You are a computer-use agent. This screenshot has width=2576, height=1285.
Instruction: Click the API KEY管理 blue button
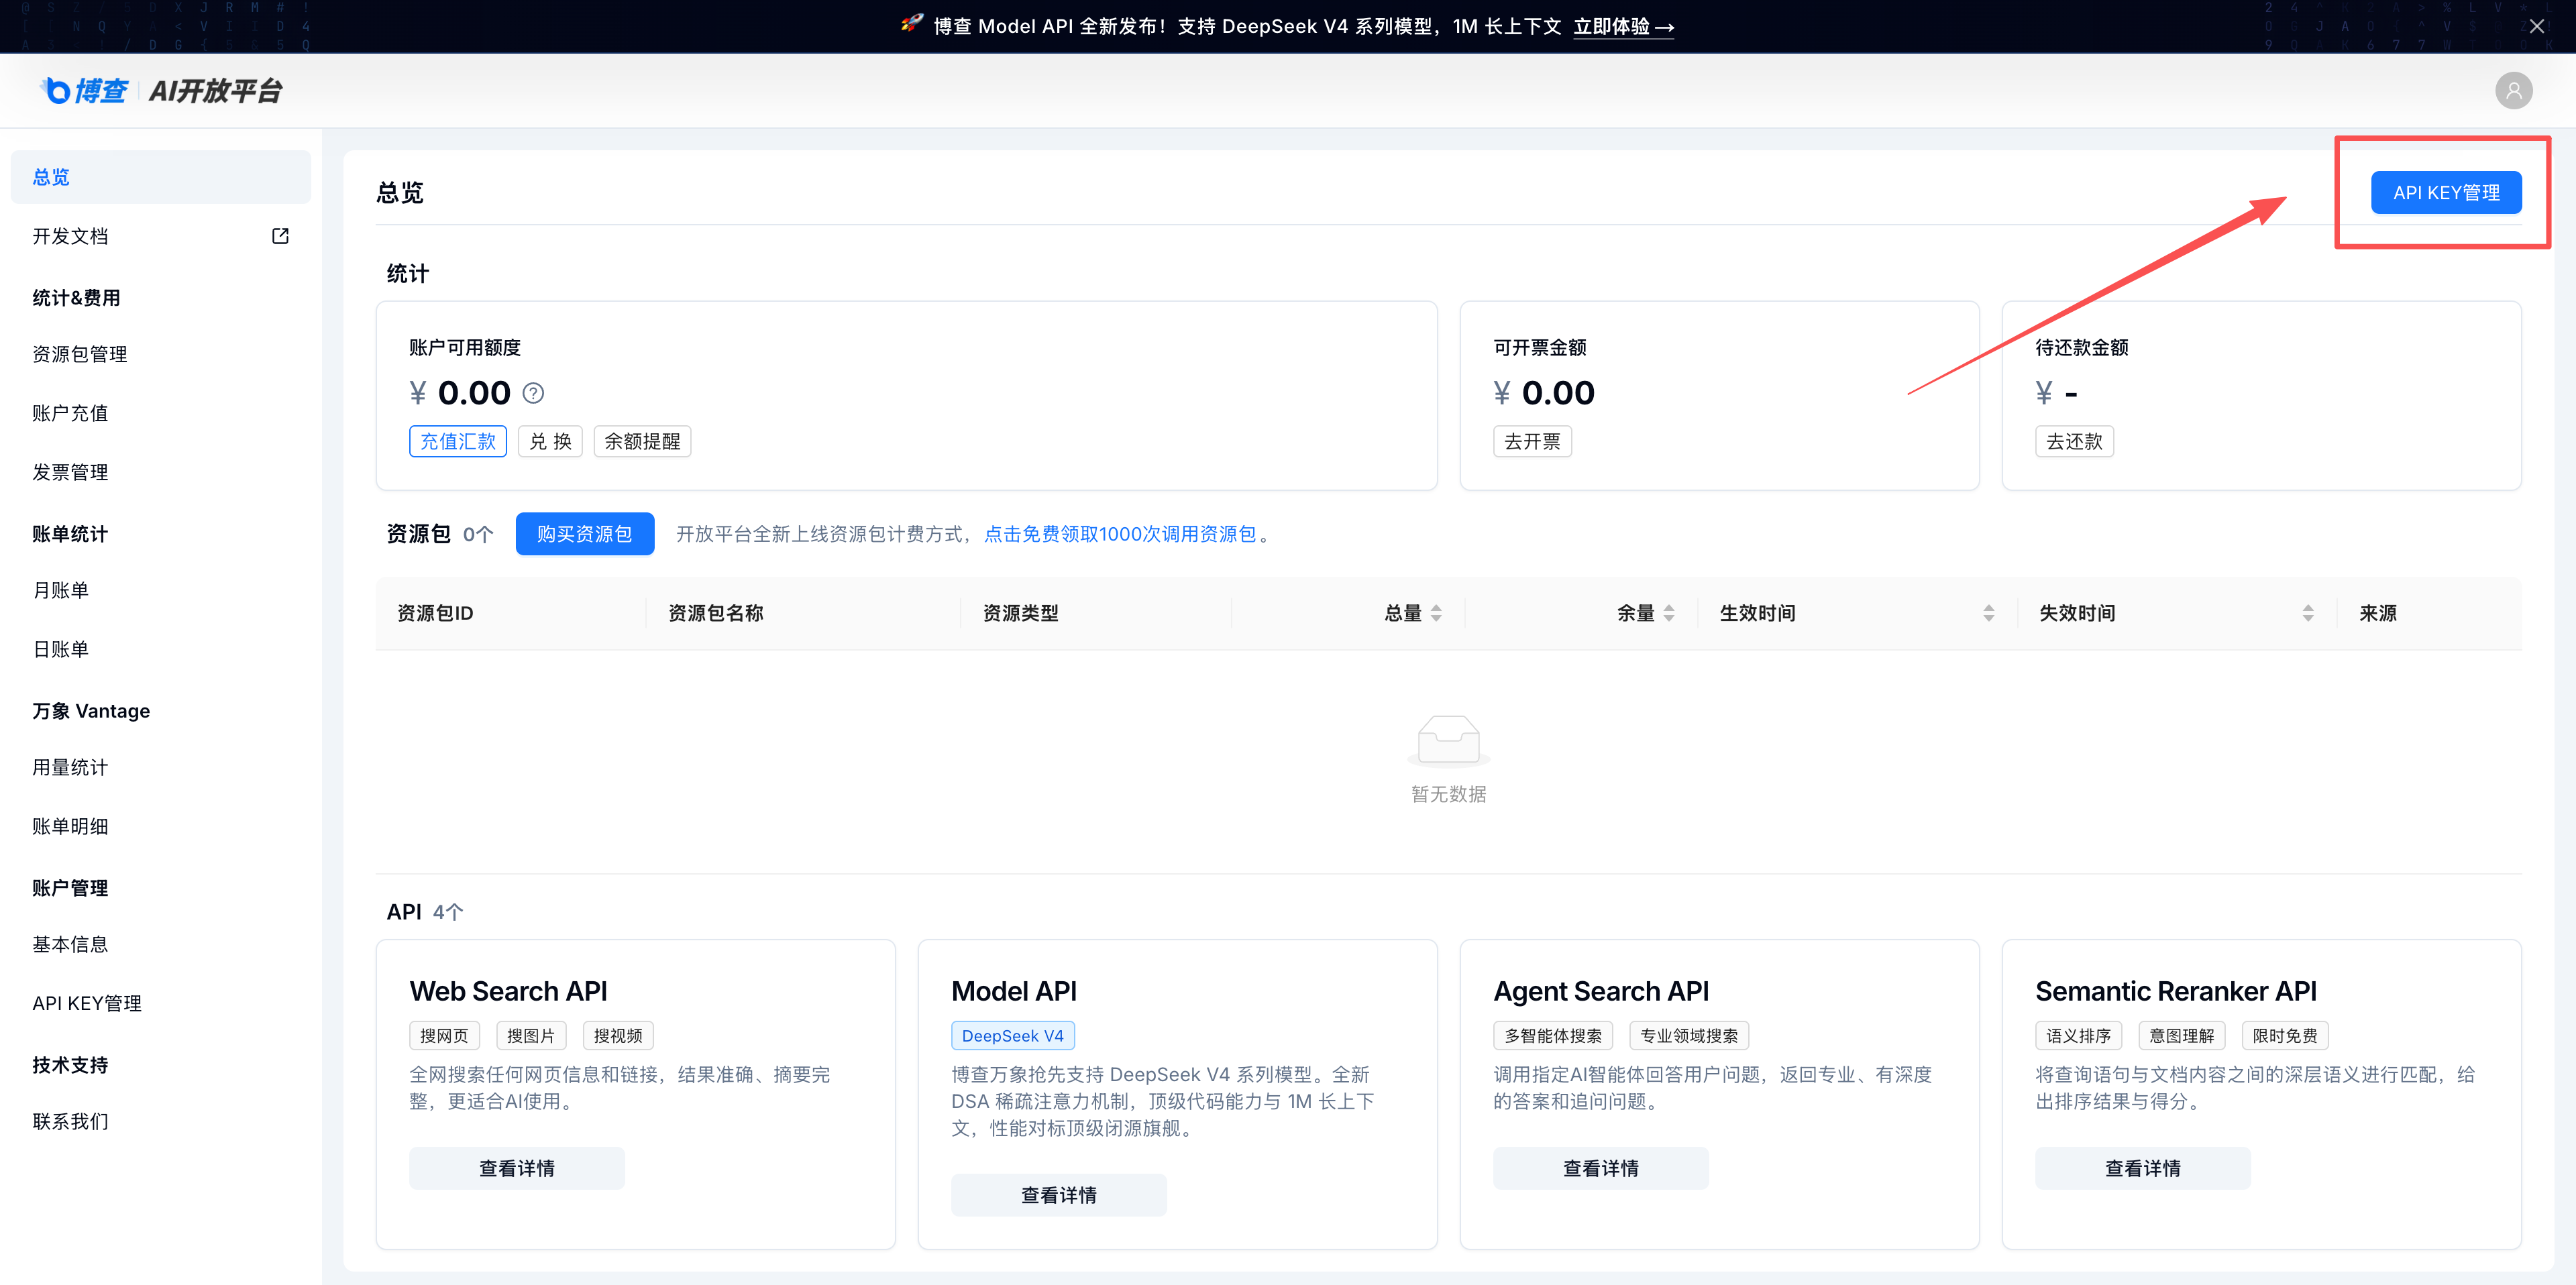point(2446,192)
